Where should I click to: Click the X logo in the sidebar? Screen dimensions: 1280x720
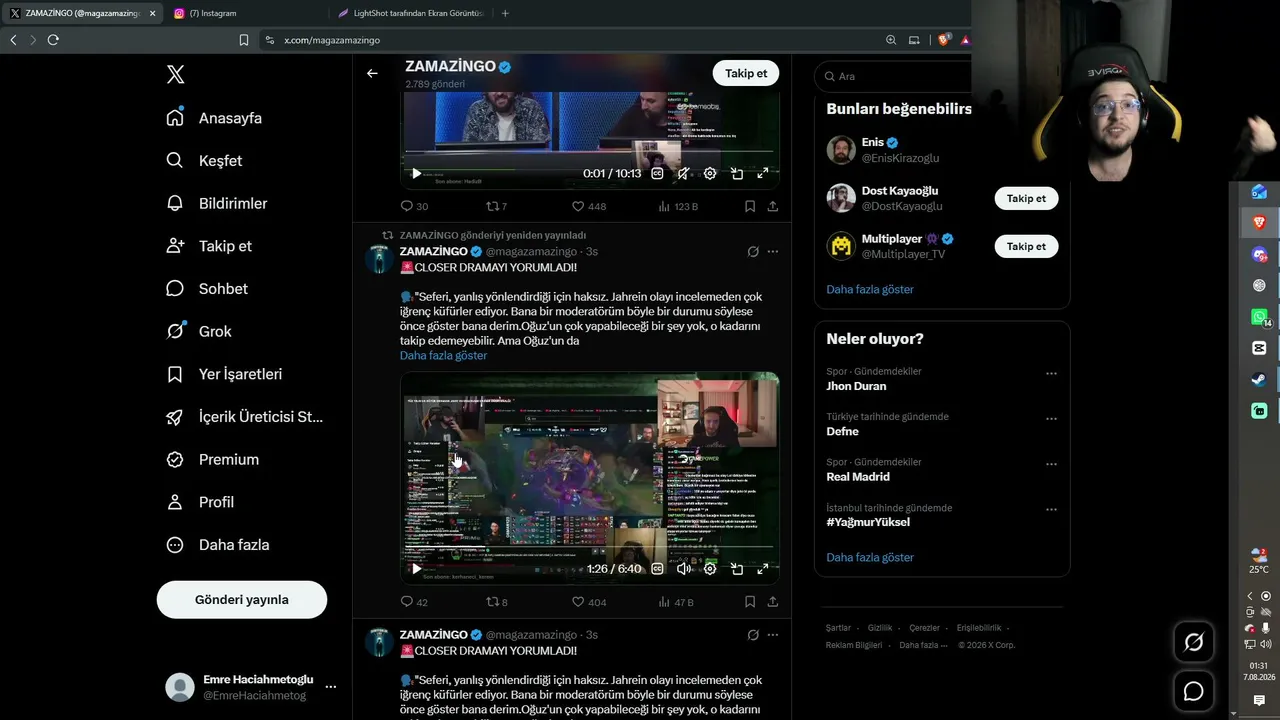point(175,74)
